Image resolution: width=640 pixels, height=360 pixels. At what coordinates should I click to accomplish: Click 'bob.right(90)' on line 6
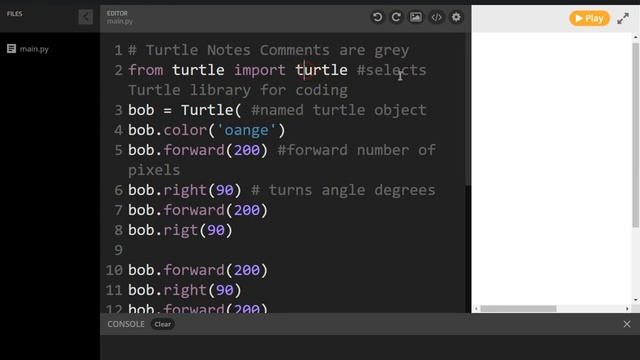pos(185,190)
